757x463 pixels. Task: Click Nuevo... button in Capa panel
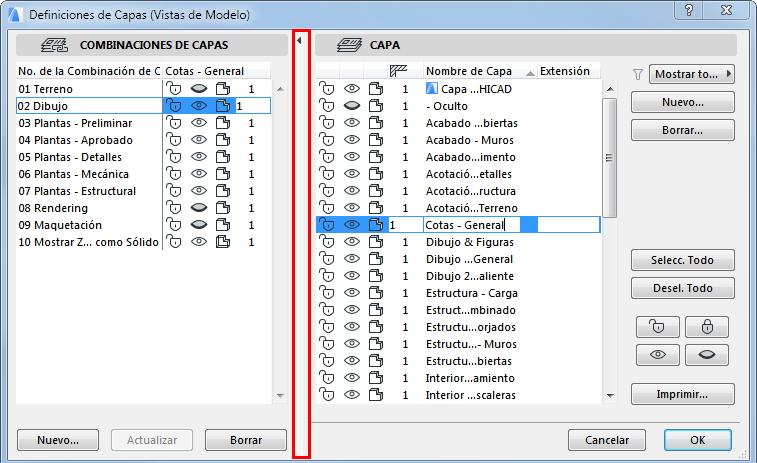pyautogui.click(x=683, y=102)
